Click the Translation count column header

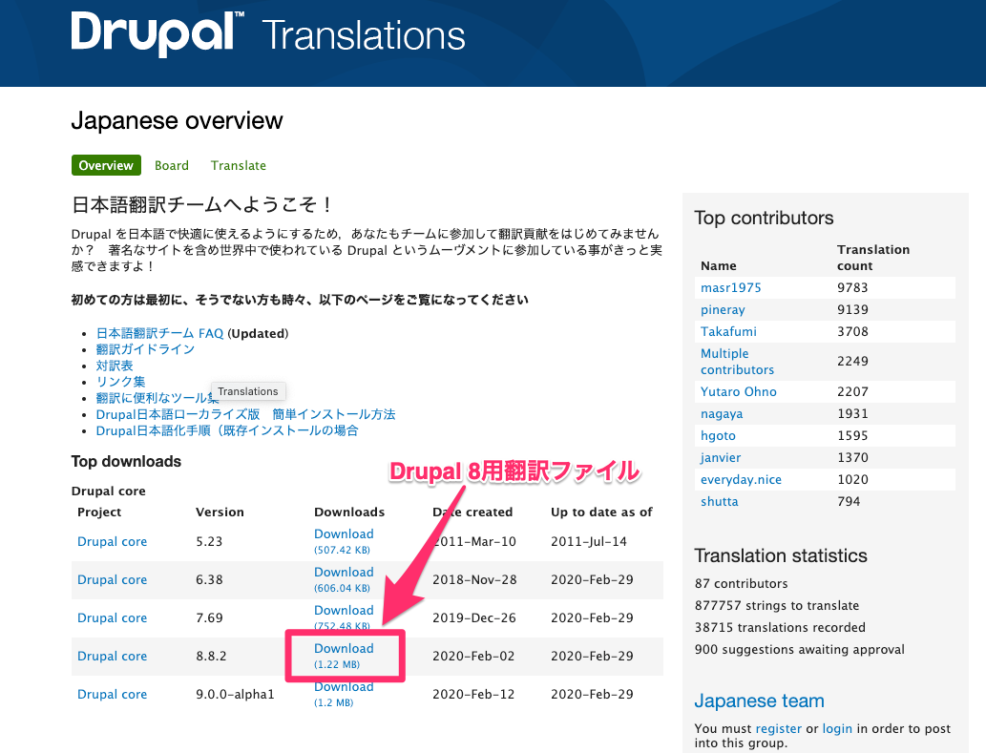pos(873,257)
